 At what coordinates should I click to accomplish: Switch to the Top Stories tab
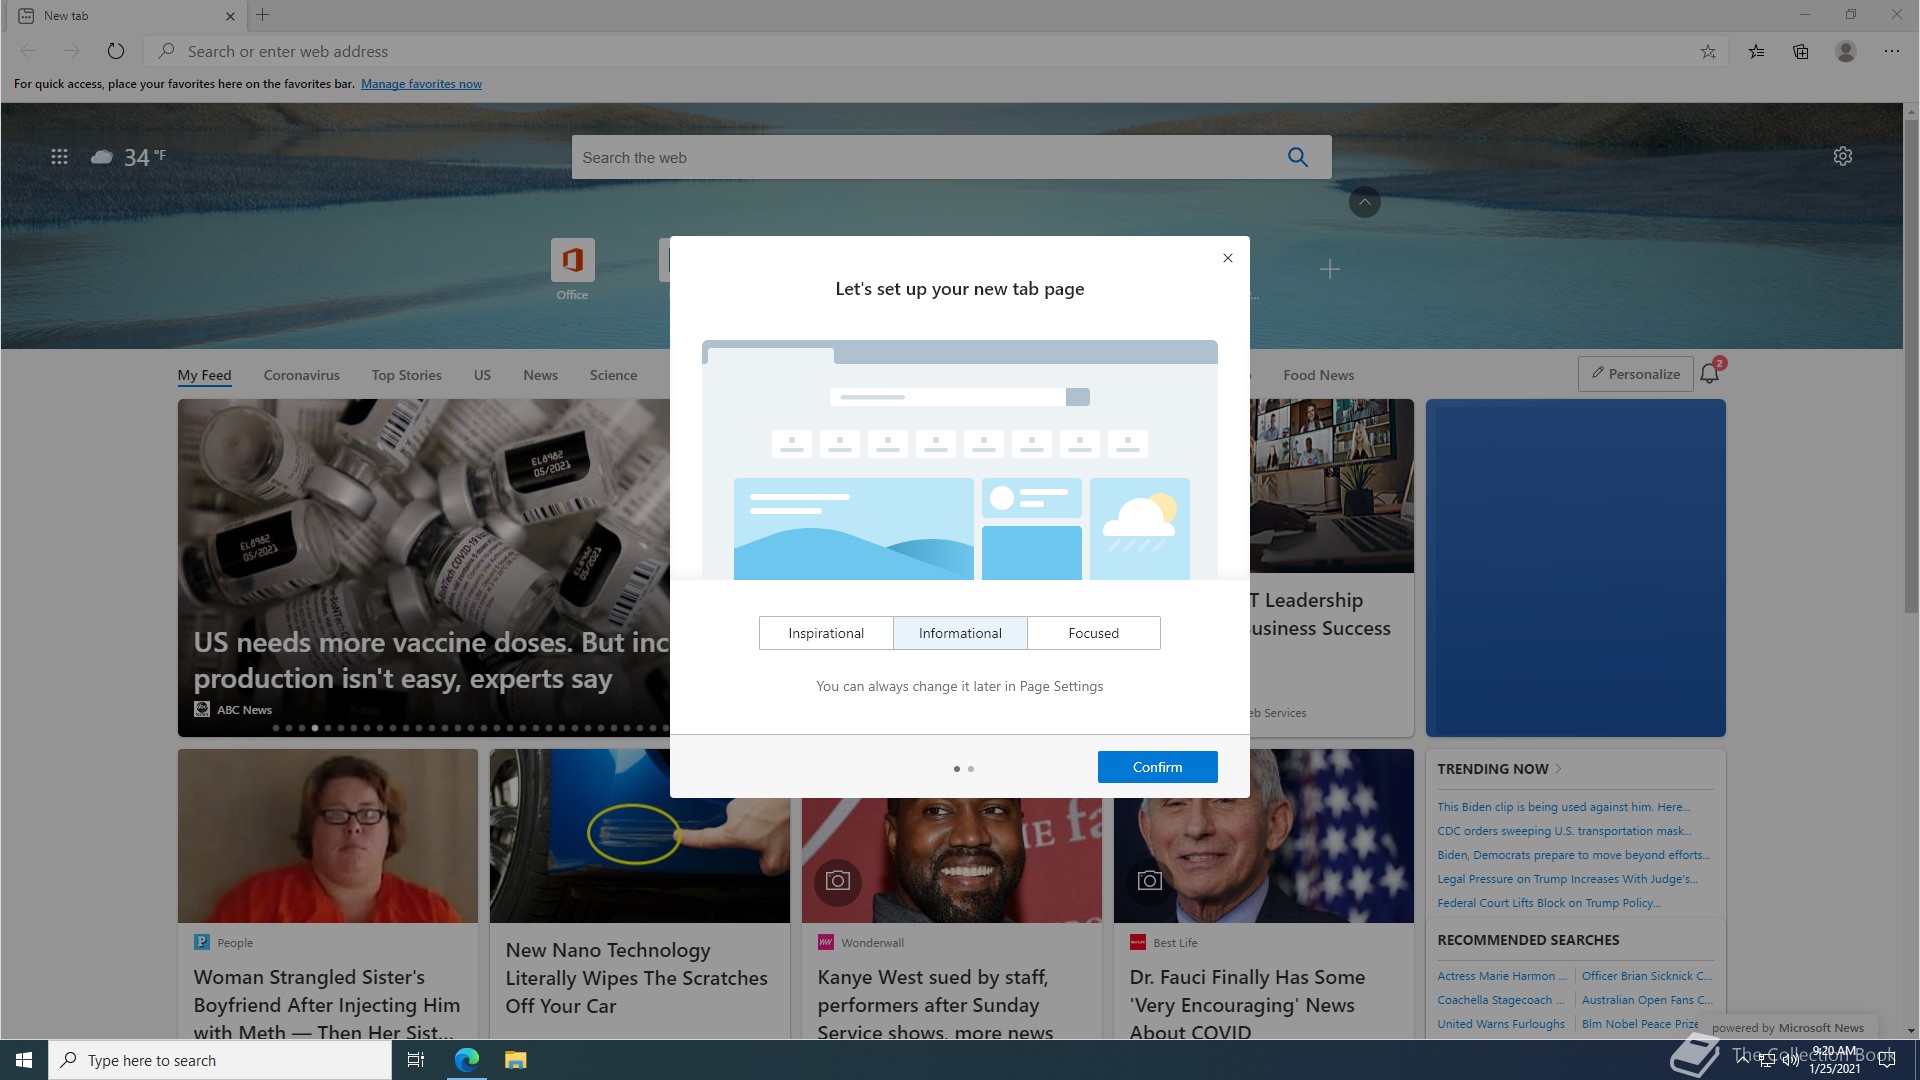(x=407, y=375)
